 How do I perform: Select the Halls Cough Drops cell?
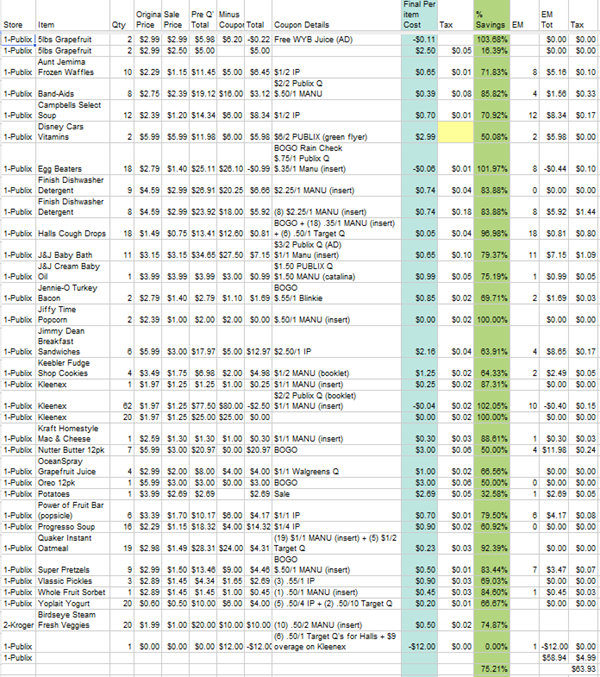point(73,228)
